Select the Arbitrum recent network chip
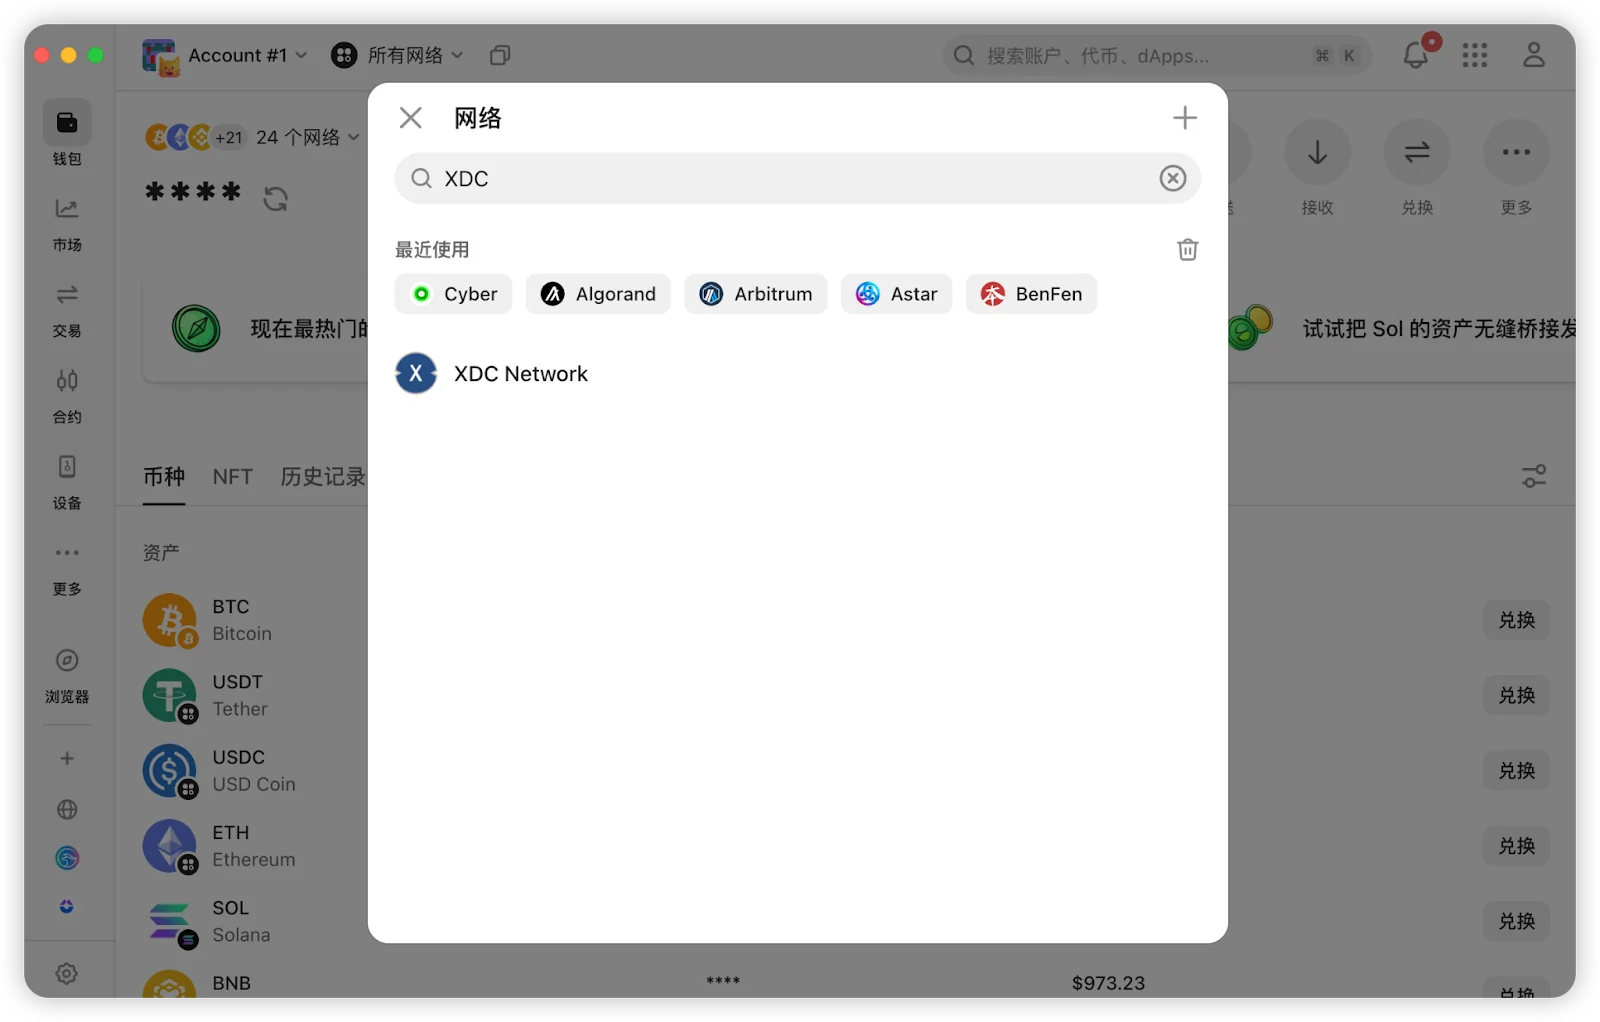 pos(755,294)
